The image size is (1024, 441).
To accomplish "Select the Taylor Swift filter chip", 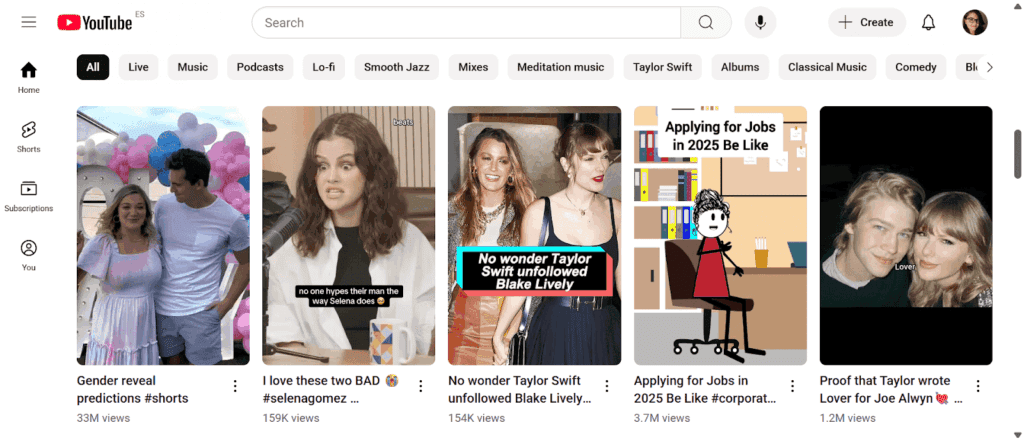I will click(662, 67).
